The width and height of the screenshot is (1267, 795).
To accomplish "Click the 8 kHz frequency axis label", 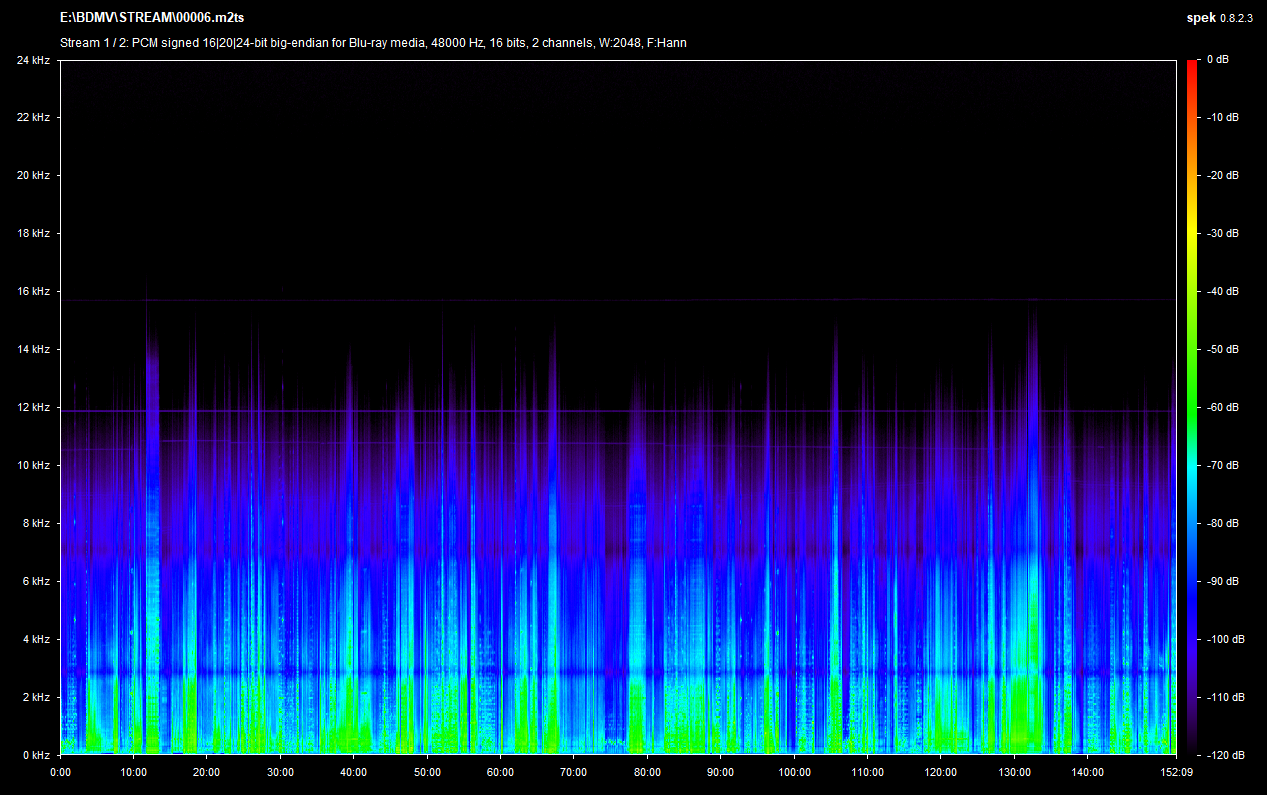I will (x=35, y=524).
